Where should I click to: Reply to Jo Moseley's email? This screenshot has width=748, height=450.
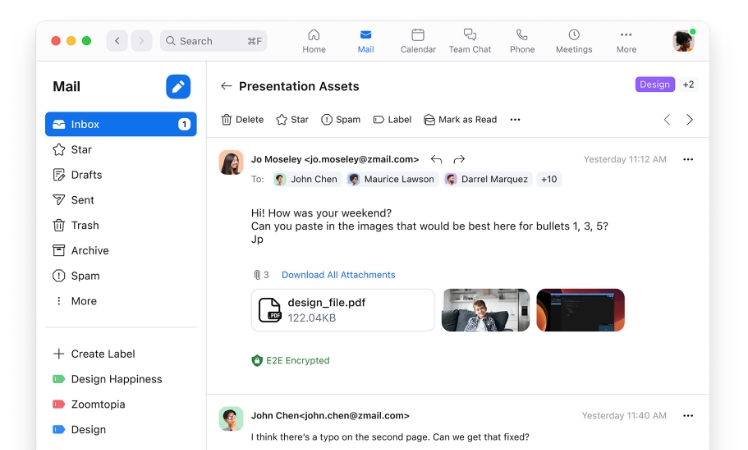[x=436, y=159]
